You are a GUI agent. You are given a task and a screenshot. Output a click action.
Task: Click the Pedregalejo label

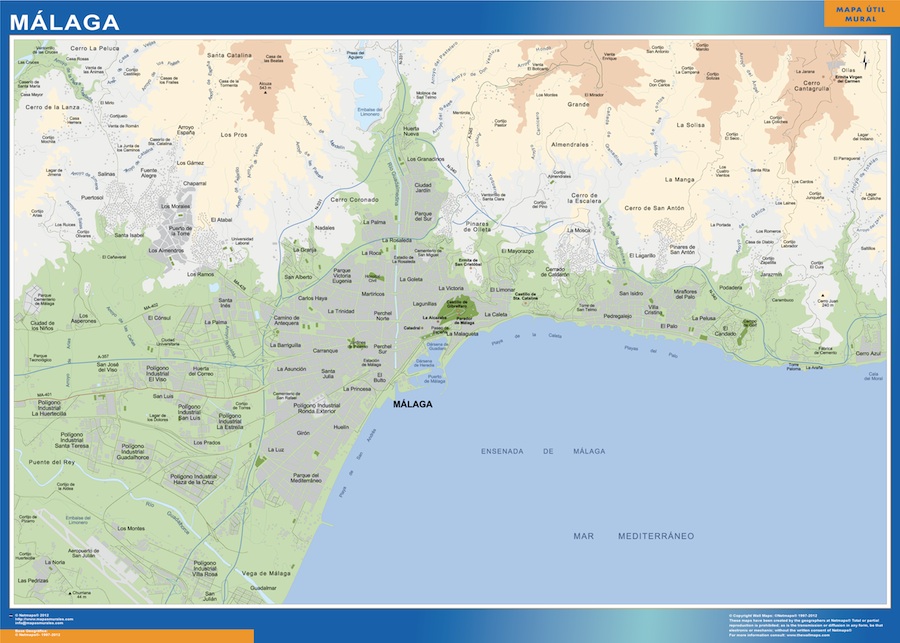point(618,316)
